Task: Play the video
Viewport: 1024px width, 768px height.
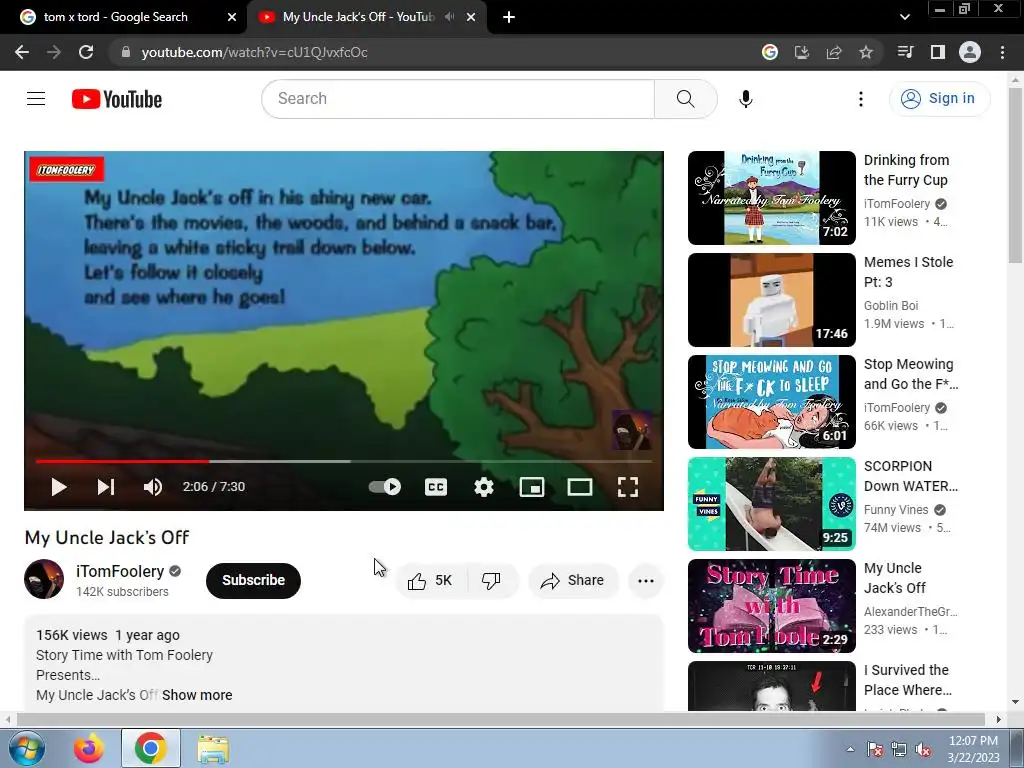Action: [59, 487]
